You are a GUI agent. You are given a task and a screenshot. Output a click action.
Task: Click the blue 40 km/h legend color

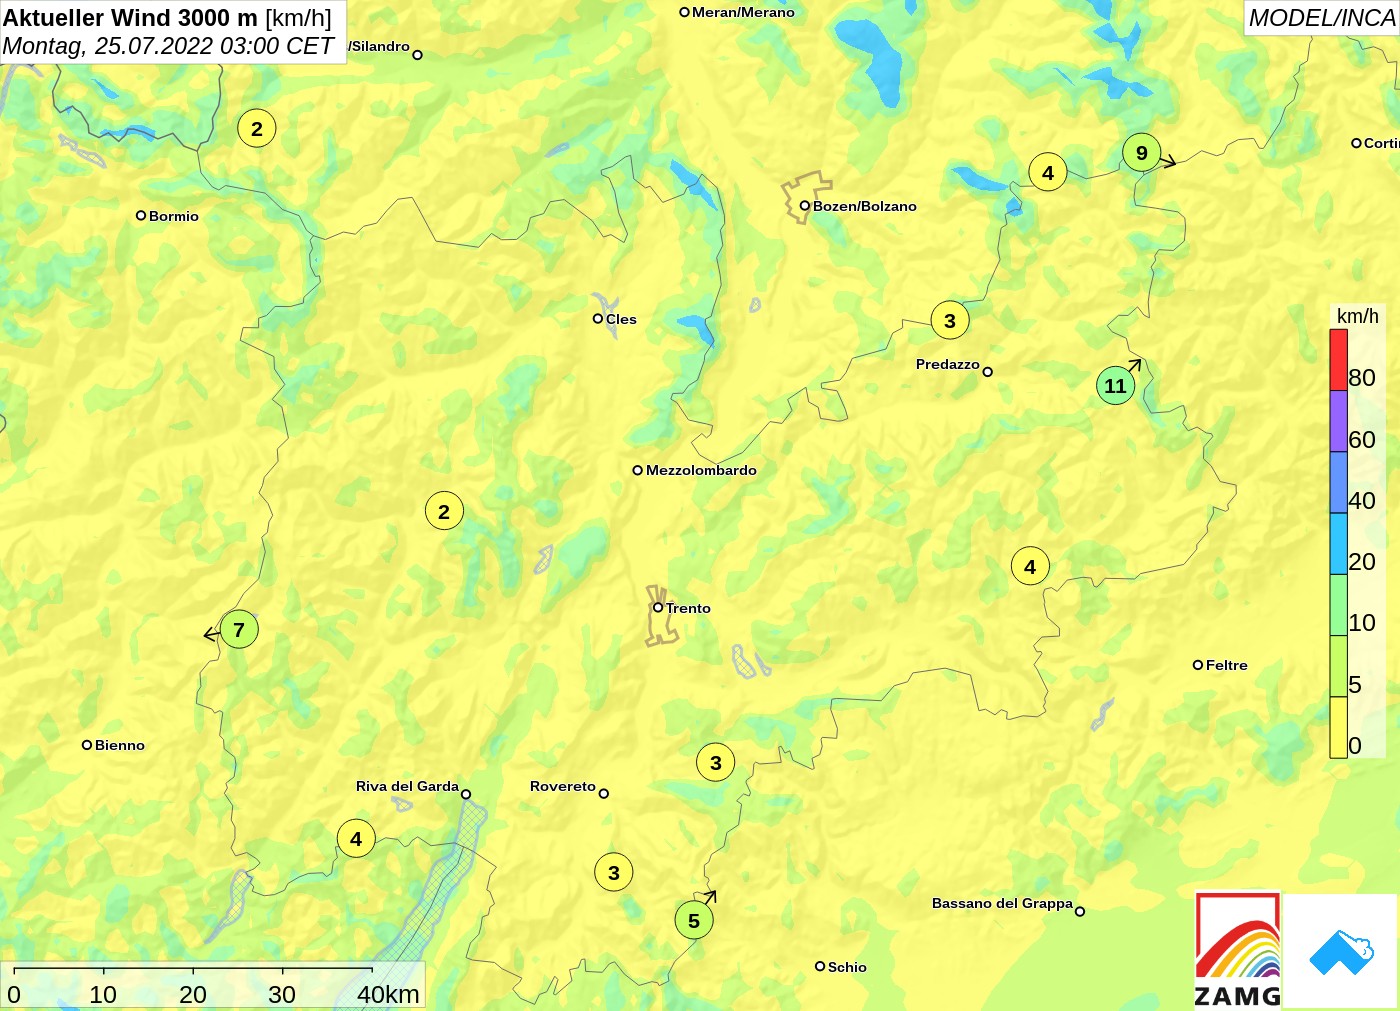click(x=1338, y=483)
